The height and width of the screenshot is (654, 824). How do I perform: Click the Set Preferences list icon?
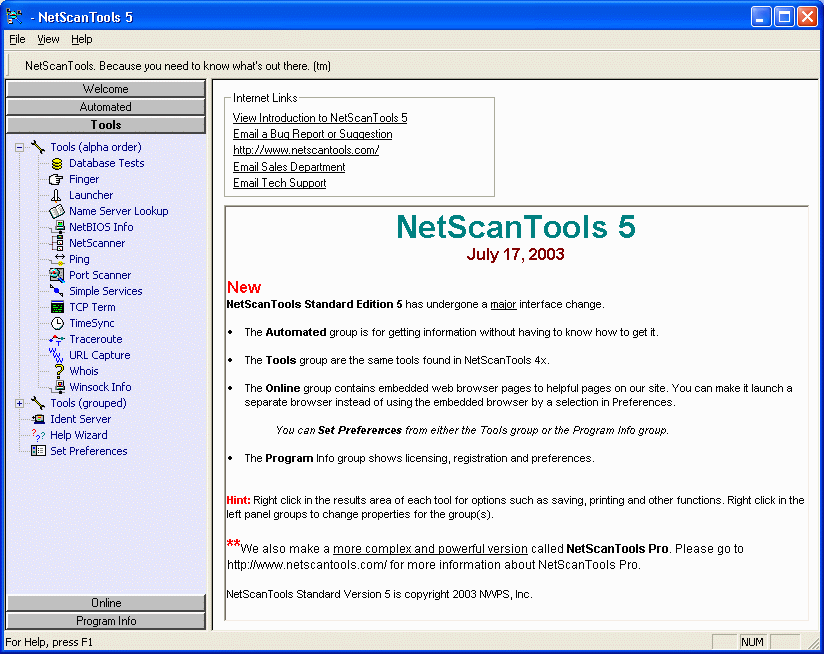(38, 451)
